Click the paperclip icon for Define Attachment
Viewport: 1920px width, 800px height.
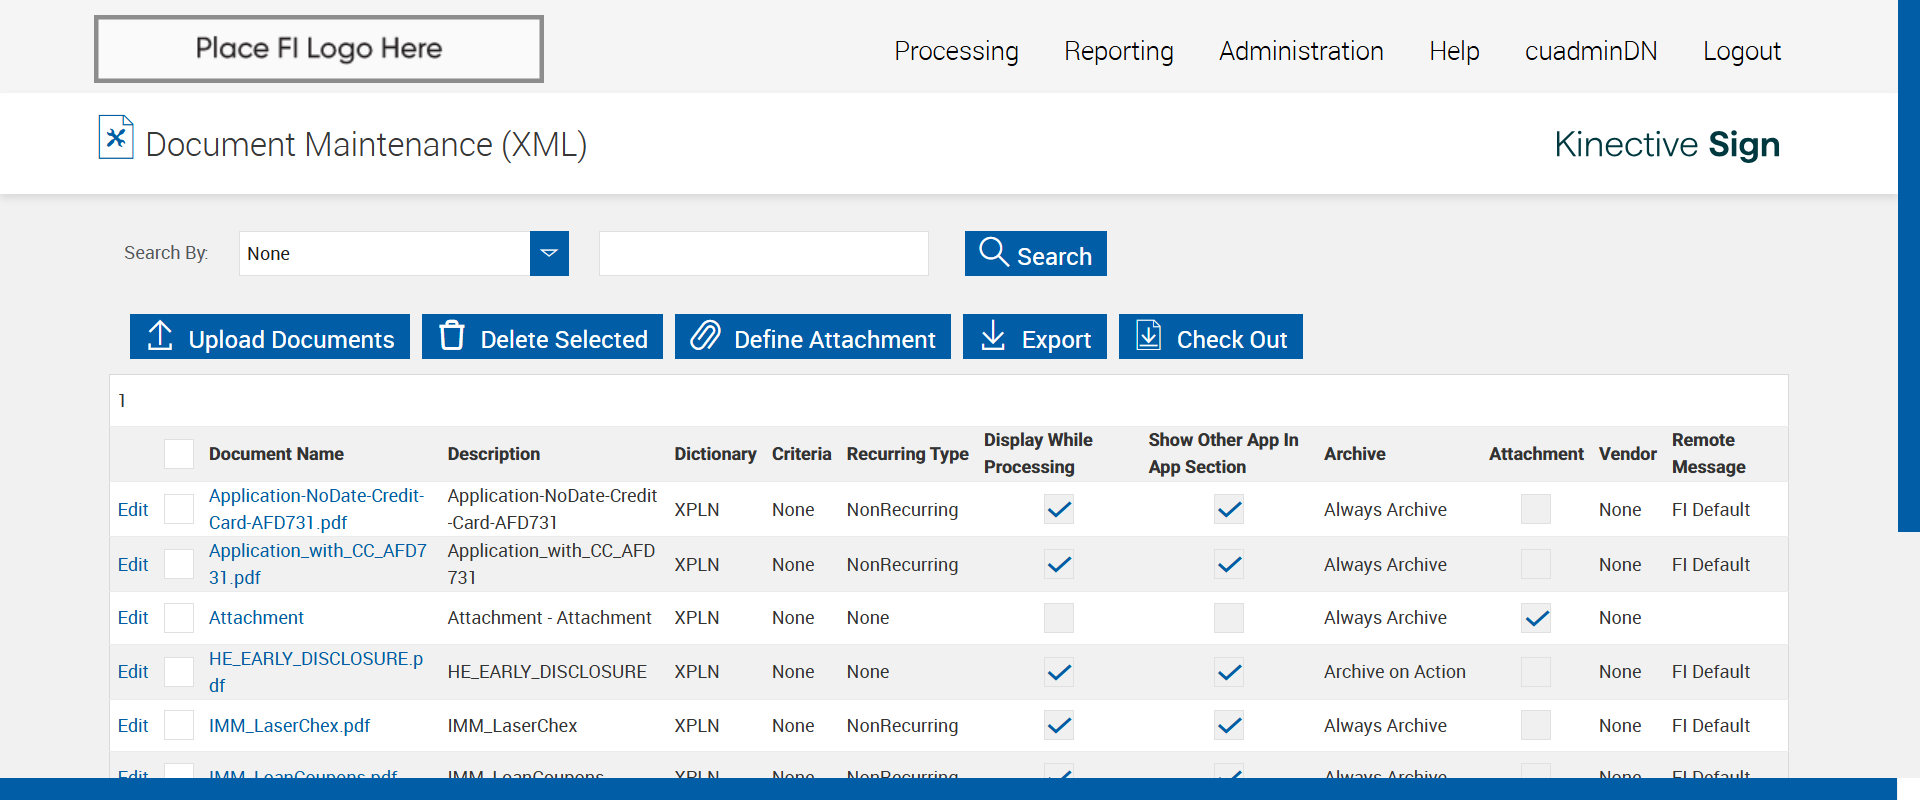tap(705, 336)
